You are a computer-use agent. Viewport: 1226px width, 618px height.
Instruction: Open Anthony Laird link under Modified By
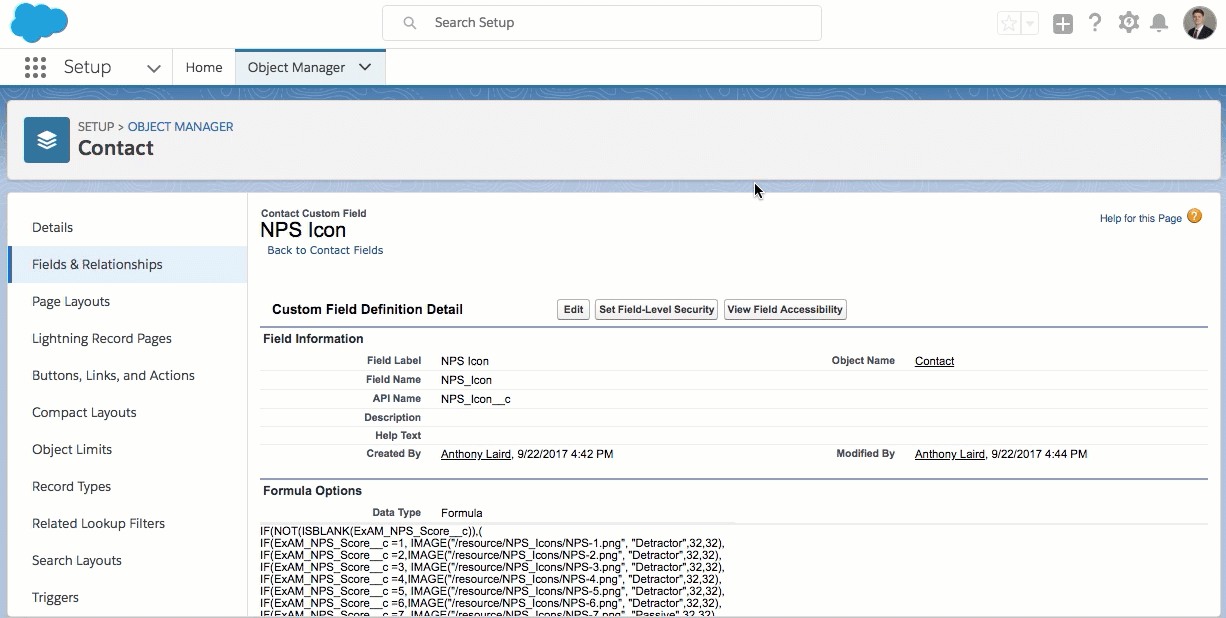click(950, 454)
